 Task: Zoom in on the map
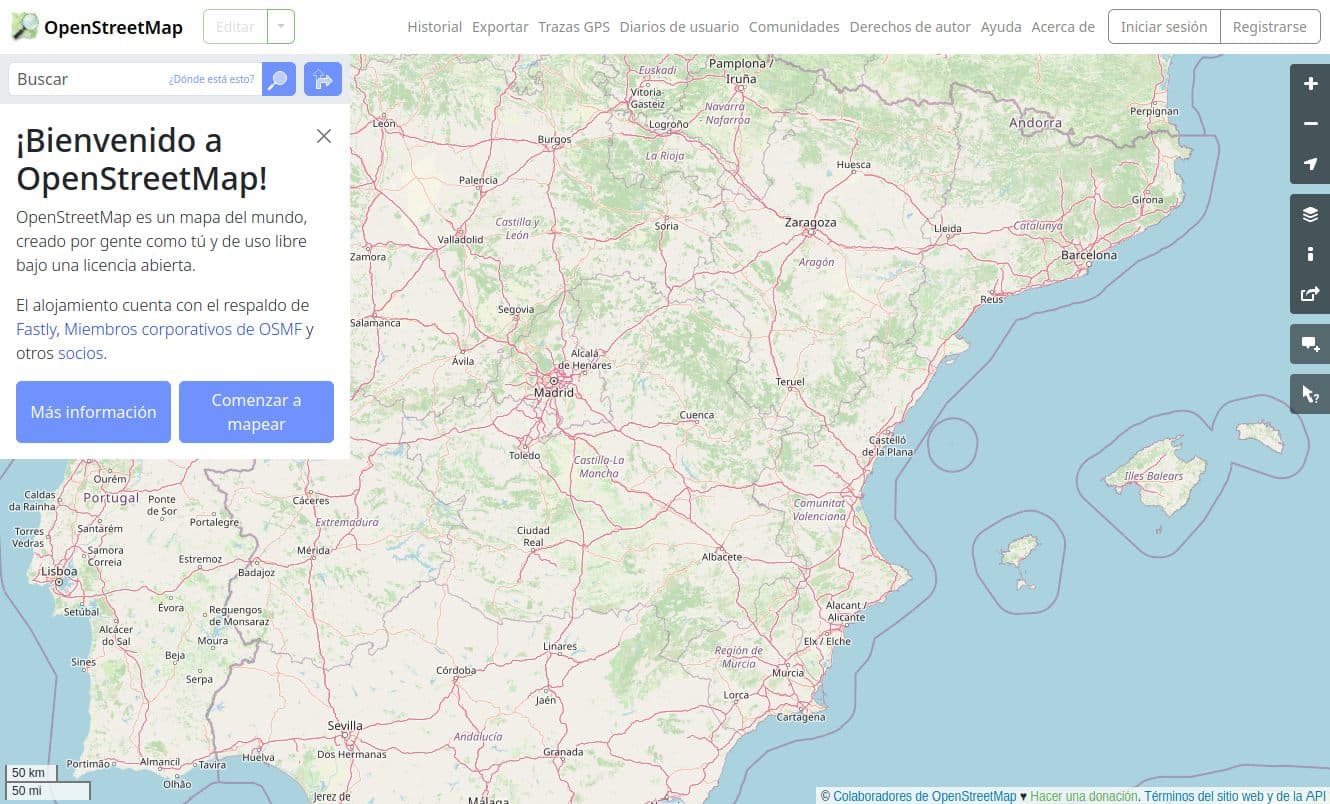(x=1310, y=84)
